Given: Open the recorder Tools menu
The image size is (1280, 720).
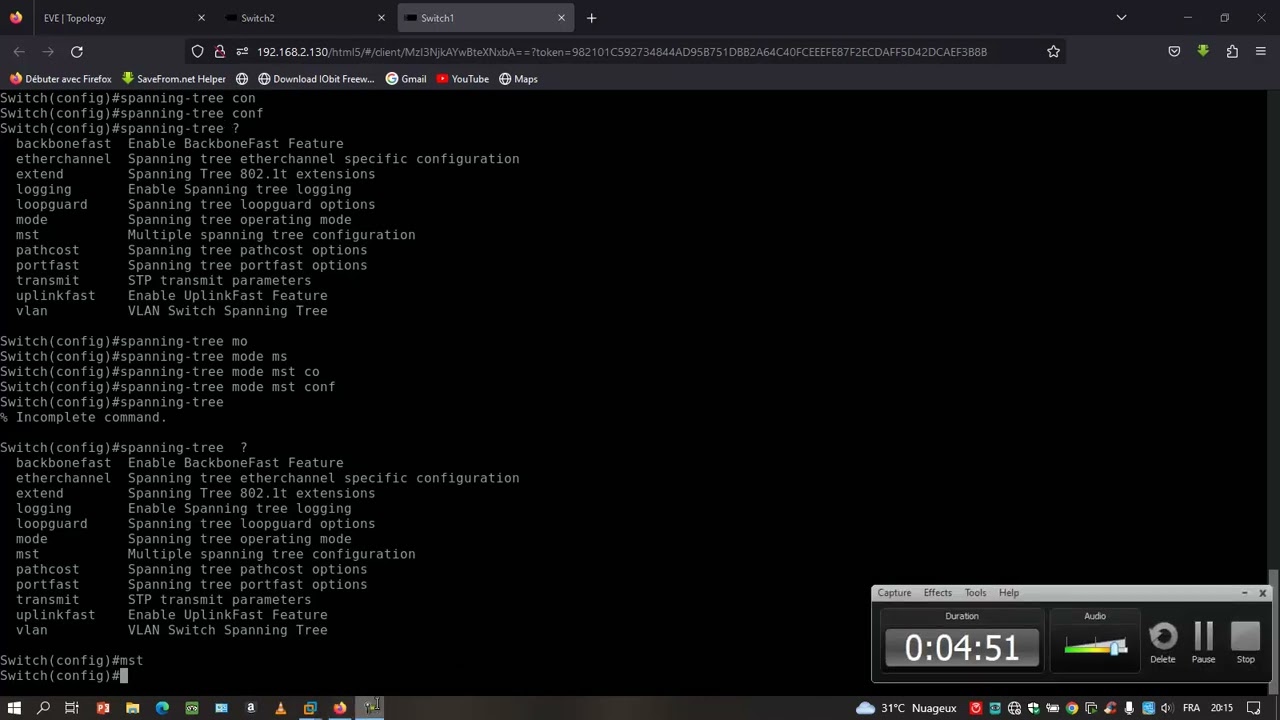Looking at the screenshot, I should pos(975,593).
